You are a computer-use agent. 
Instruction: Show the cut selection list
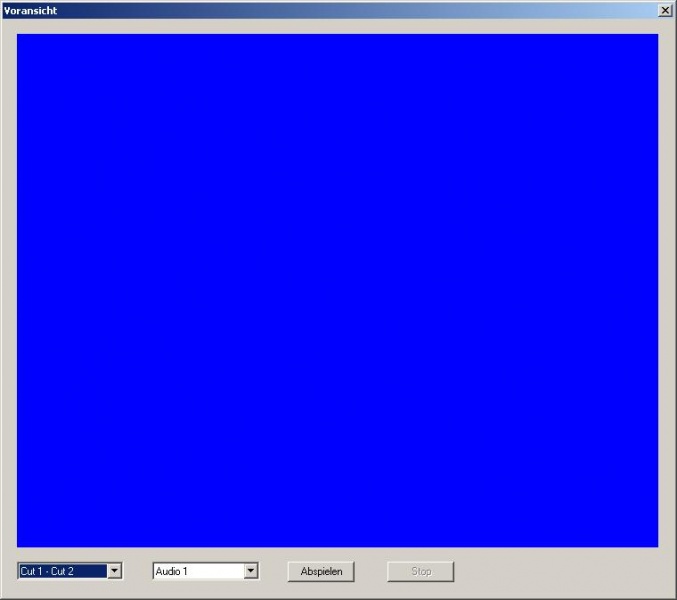tap(114, 571)
